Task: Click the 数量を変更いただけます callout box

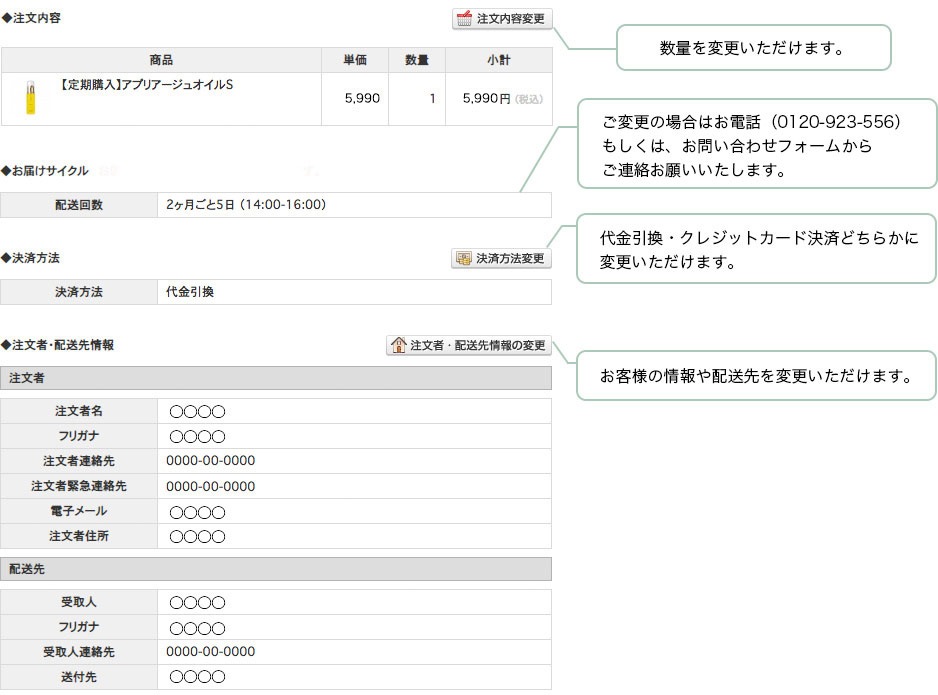Action: click(752, 48)
